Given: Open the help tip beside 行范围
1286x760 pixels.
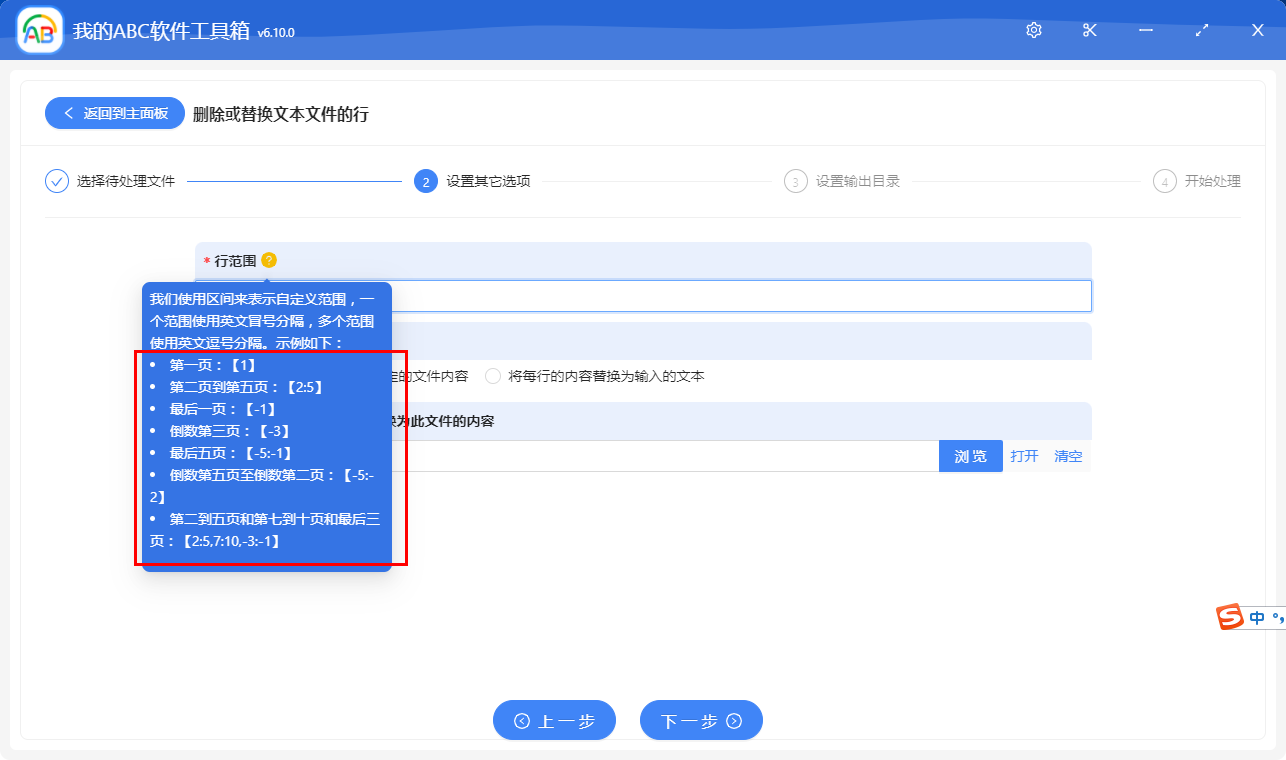Looking at the screenshot, I should [x=268, y=259].
